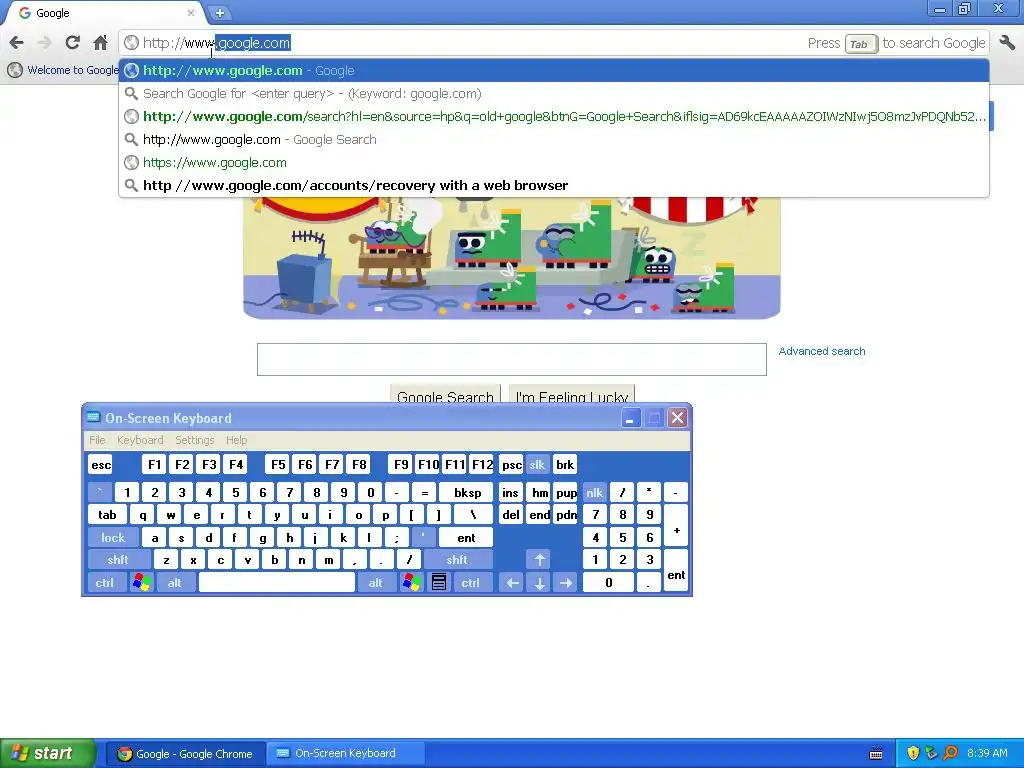Screen dimensions: 1024x768
Task: Open On-Screen Keyboard Settings menu
Action: (195, 440)
